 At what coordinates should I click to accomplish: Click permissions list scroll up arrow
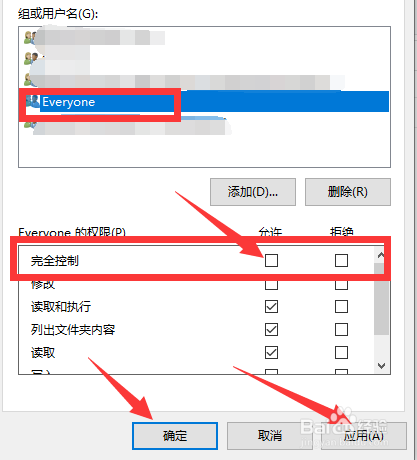click(381, 256)
